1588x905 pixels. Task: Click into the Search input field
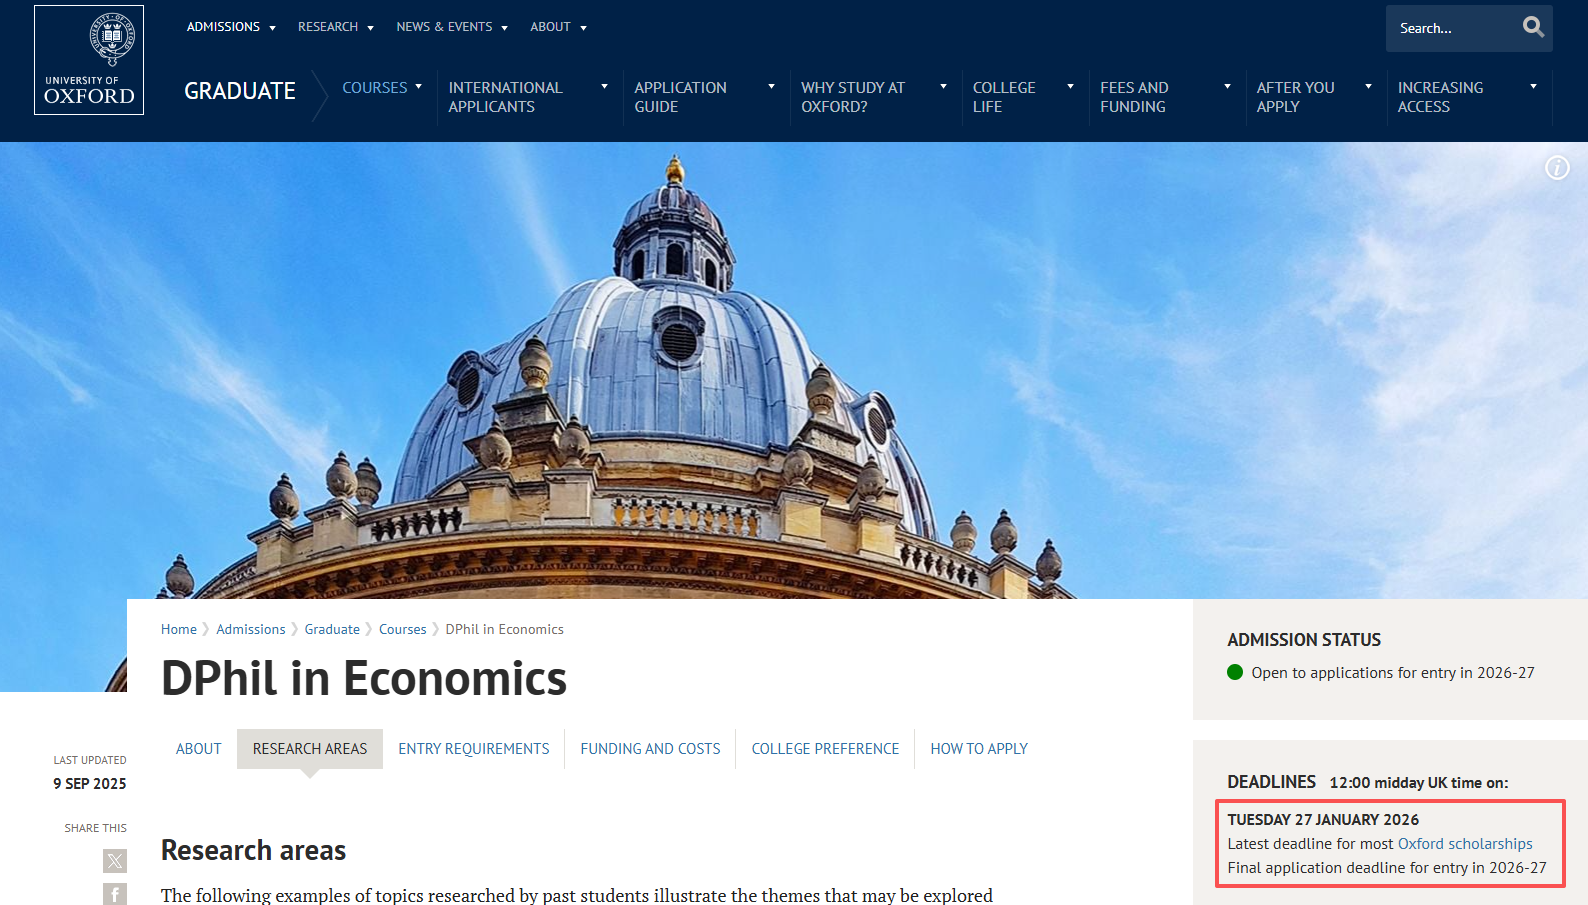click(1450, 28)
